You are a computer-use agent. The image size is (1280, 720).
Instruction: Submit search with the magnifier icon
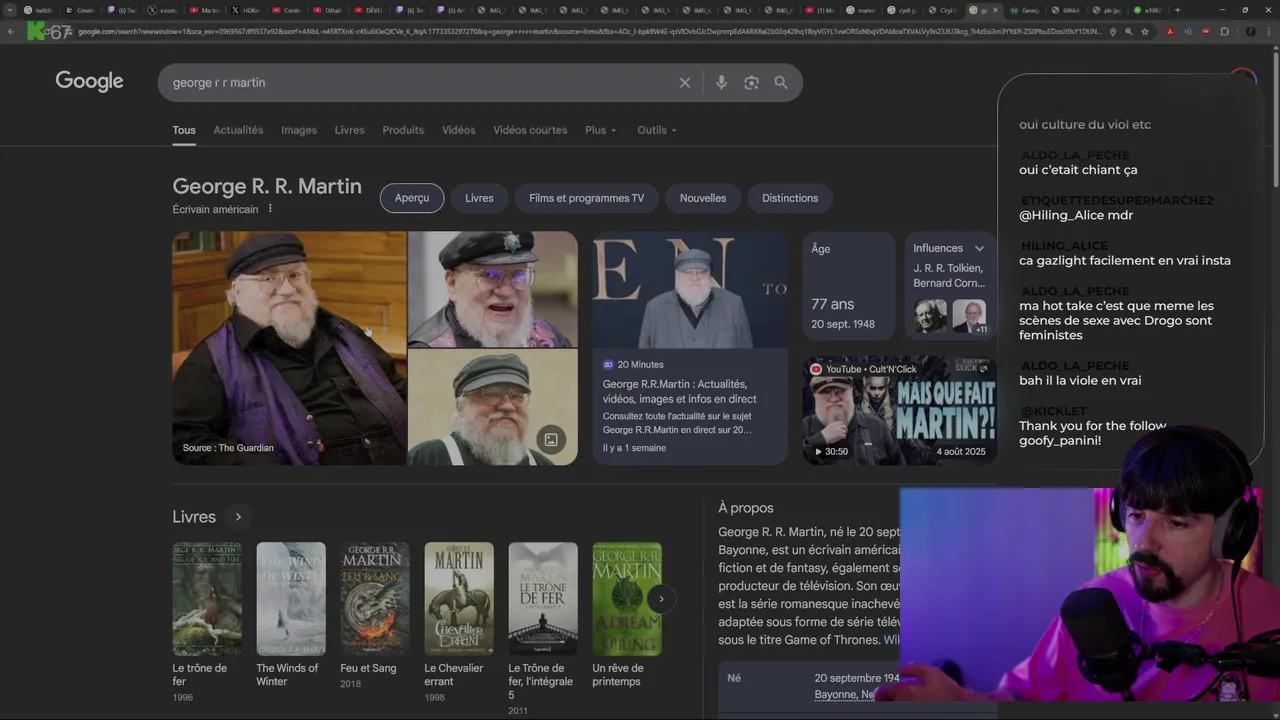click(781, 83)
